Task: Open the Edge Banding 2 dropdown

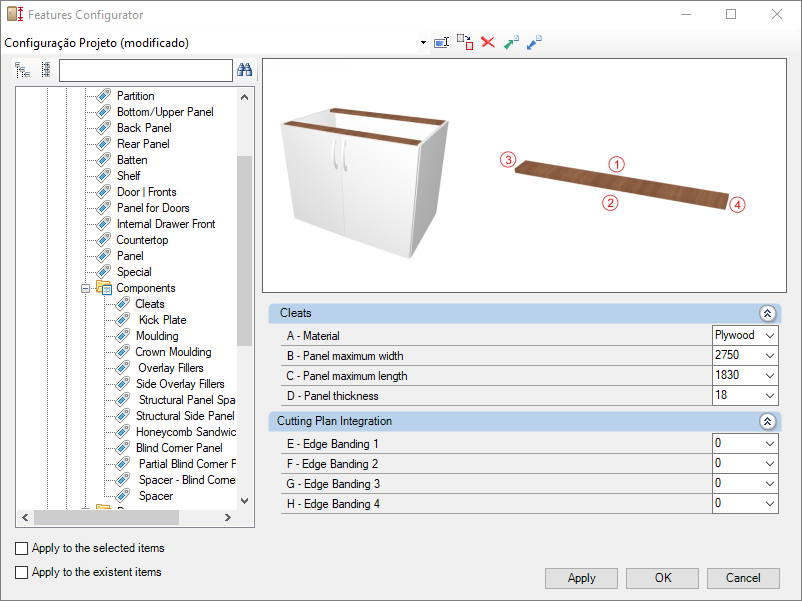Action: click(x=770, y=463)
